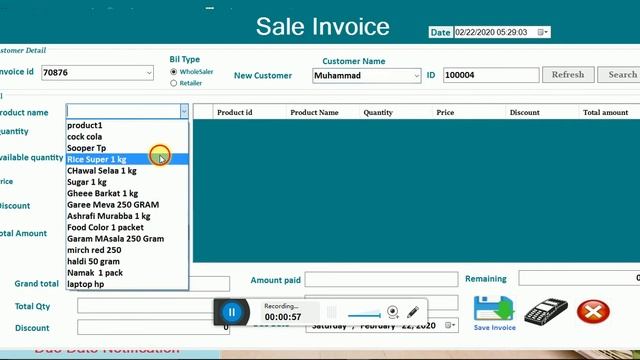640x360 pixels.
Task: Click the Discount column header
Action: (x=542, y=112)
